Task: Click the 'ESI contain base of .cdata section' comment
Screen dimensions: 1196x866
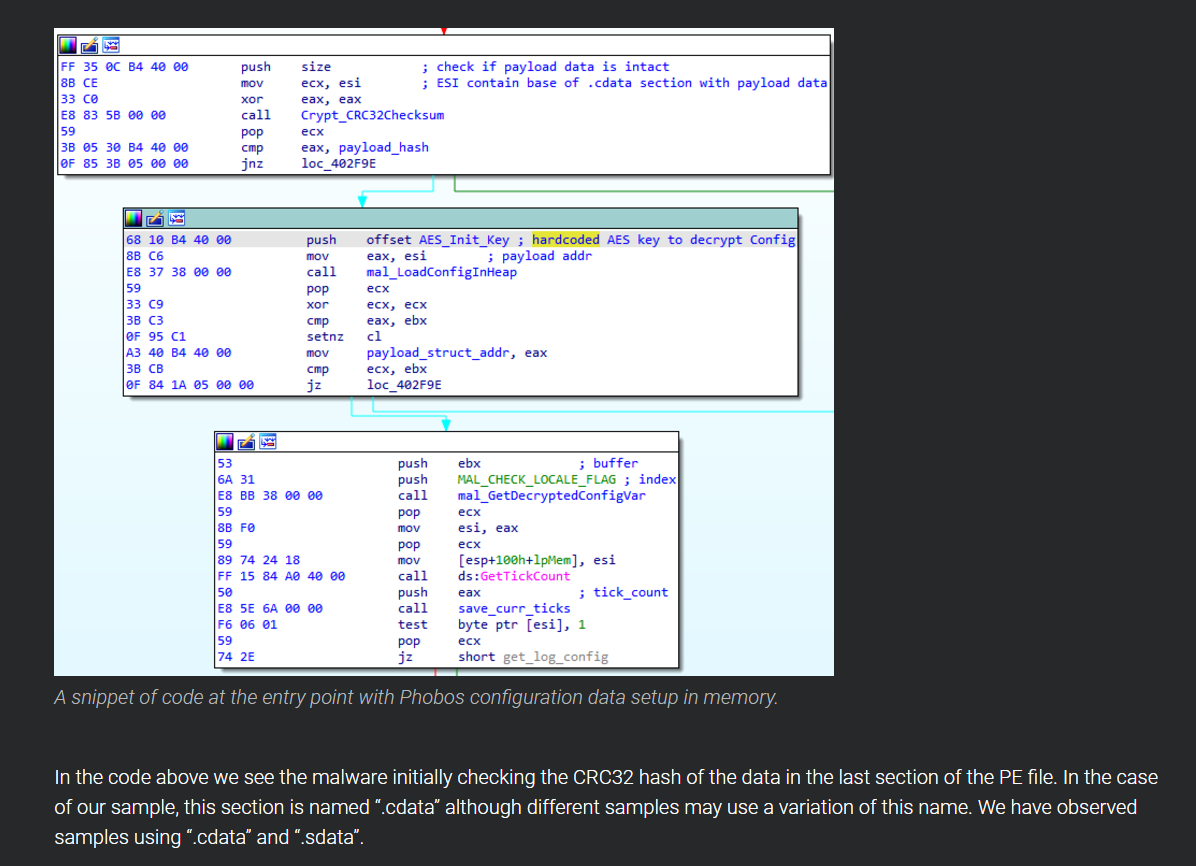Action: click(624, 83)
